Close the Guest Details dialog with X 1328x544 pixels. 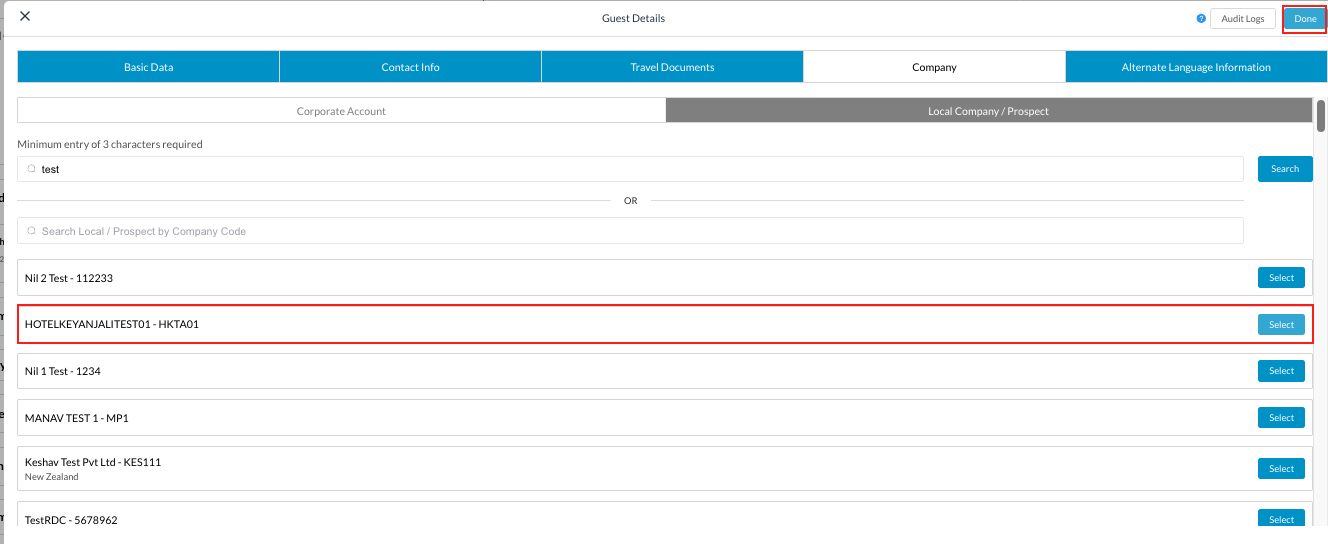point(25,17)
